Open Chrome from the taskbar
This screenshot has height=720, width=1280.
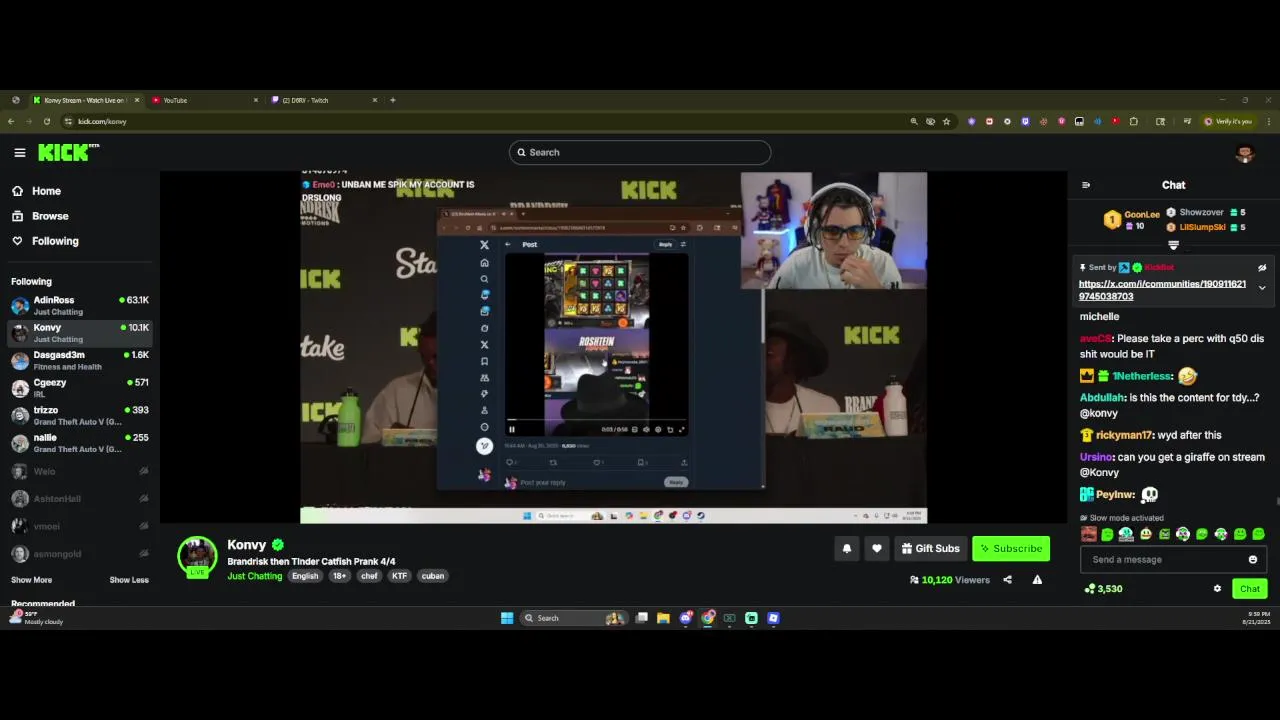pyautogui.click(x=708, y=618)
